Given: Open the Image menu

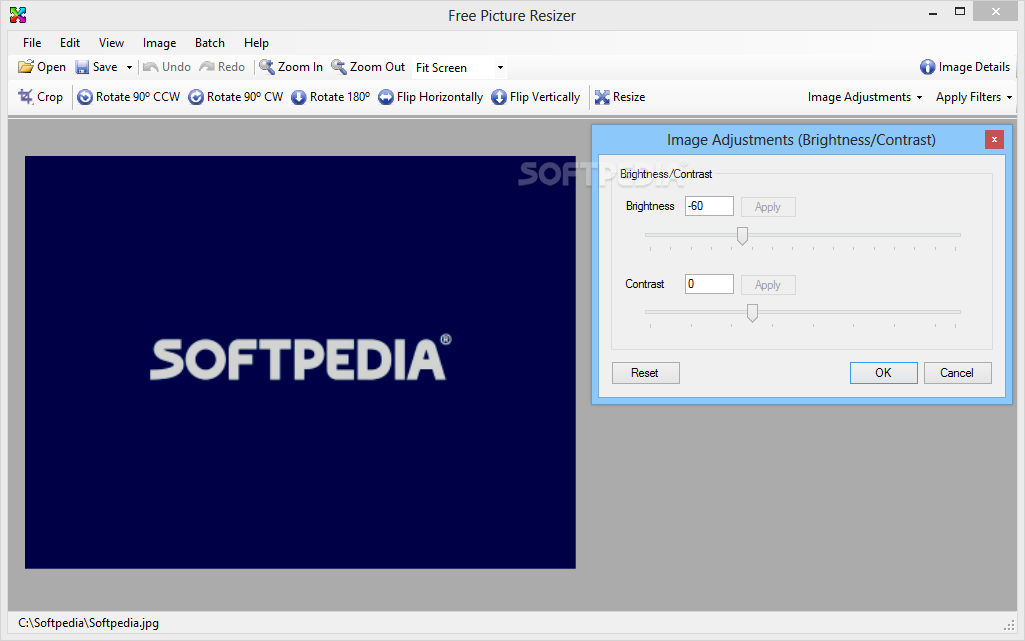Looking at the screenshot, I should [160, 42].
